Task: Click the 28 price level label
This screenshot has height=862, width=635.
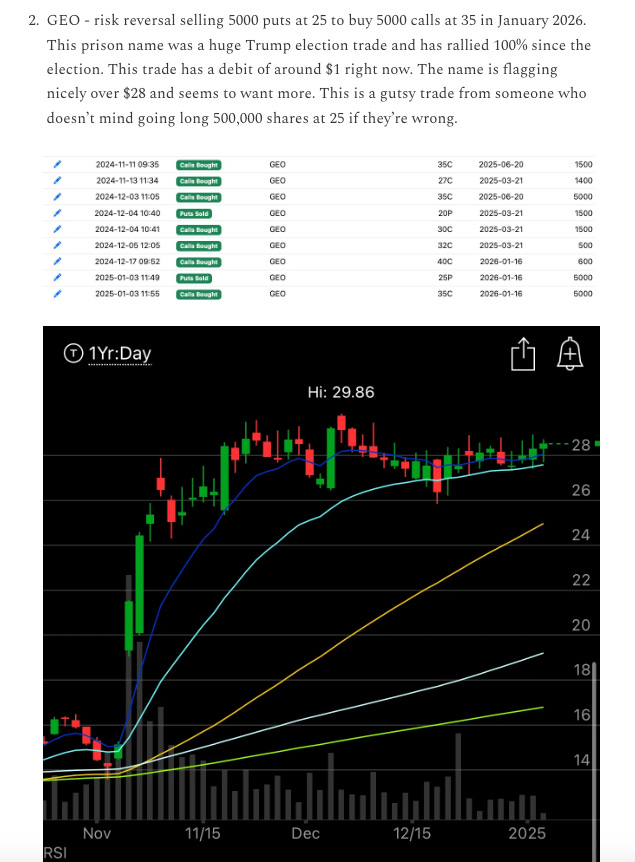Action: point(581,445)
